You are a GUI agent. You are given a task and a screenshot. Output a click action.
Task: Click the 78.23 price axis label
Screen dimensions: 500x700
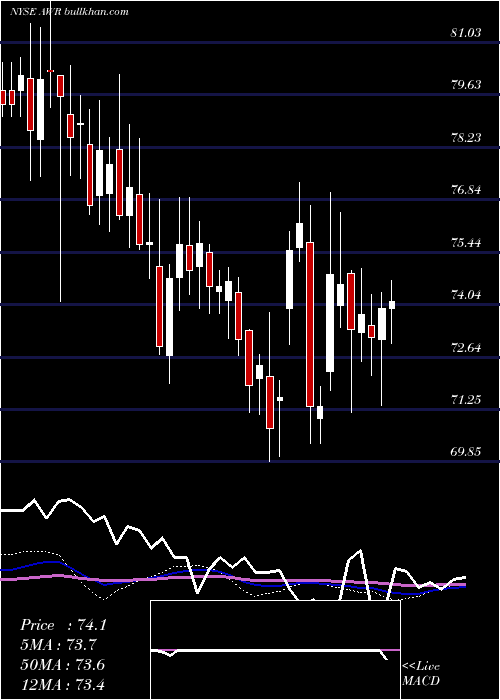(466, 137)
